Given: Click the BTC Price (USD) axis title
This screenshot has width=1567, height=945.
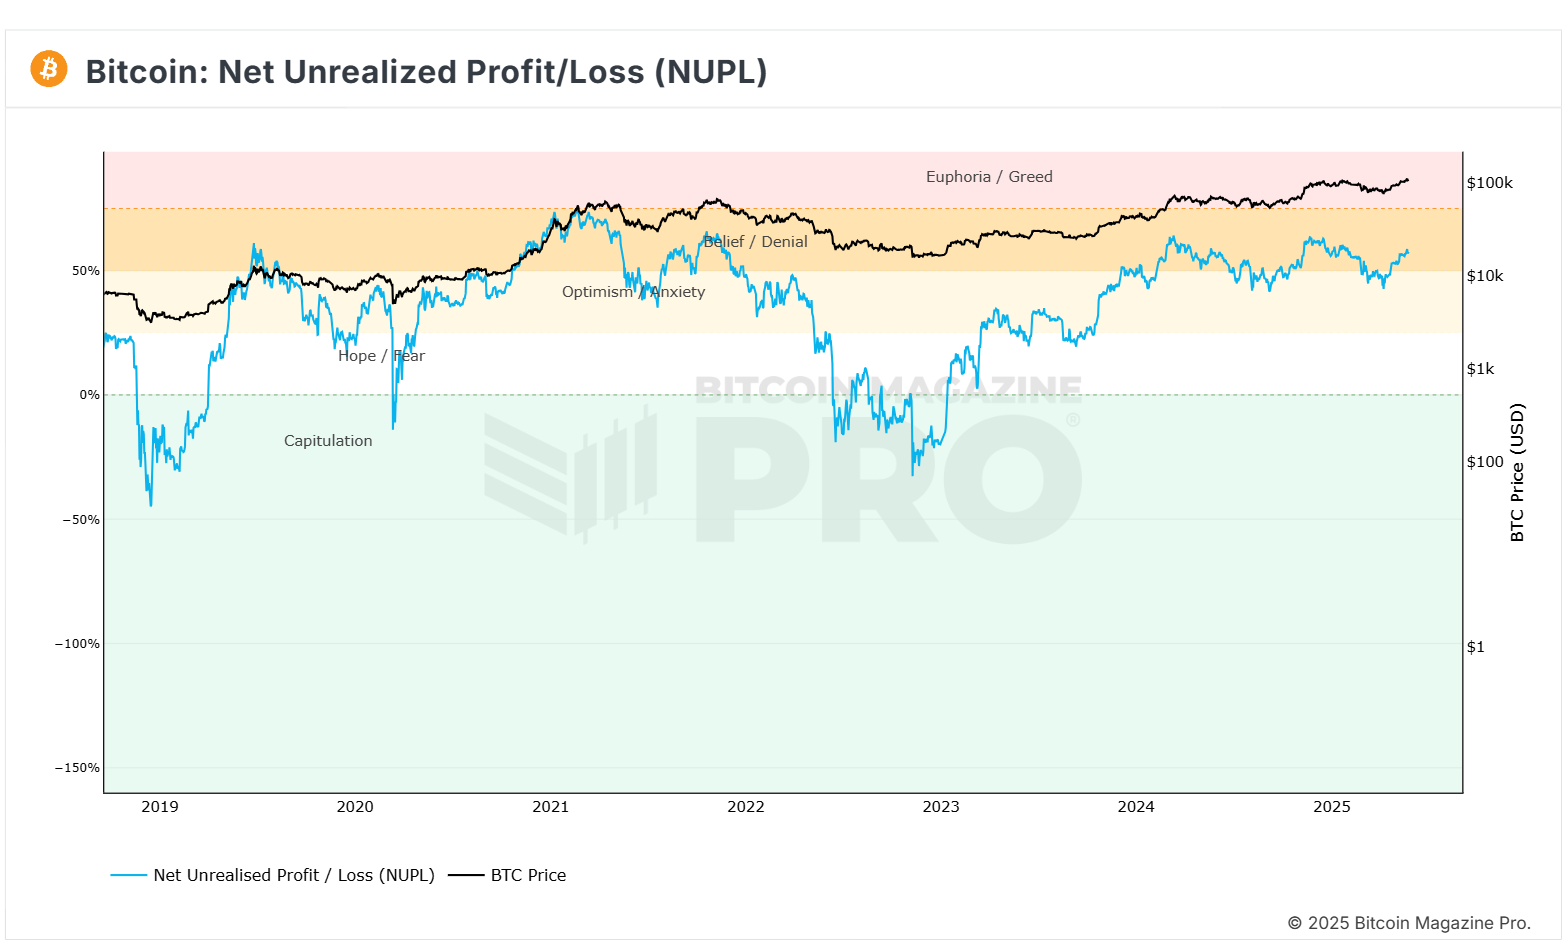Looking at the screenshot, I should pyautogui.click(x=1517, y=473).
